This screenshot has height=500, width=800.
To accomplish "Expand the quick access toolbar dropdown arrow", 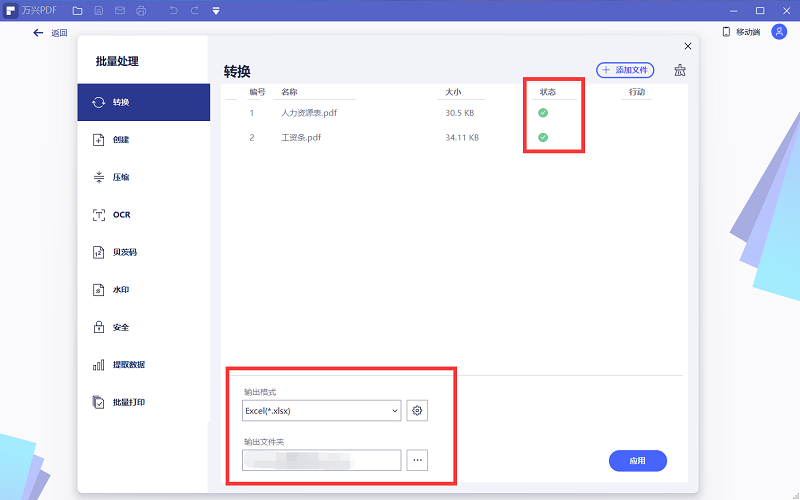I will [x=216, y=11].
